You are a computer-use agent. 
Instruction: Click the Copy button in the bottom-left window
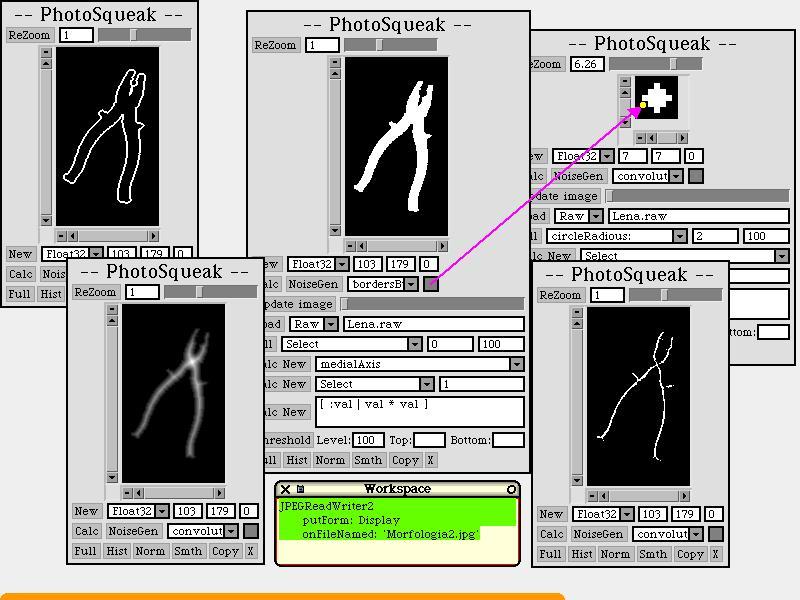(x=225, y=551)
